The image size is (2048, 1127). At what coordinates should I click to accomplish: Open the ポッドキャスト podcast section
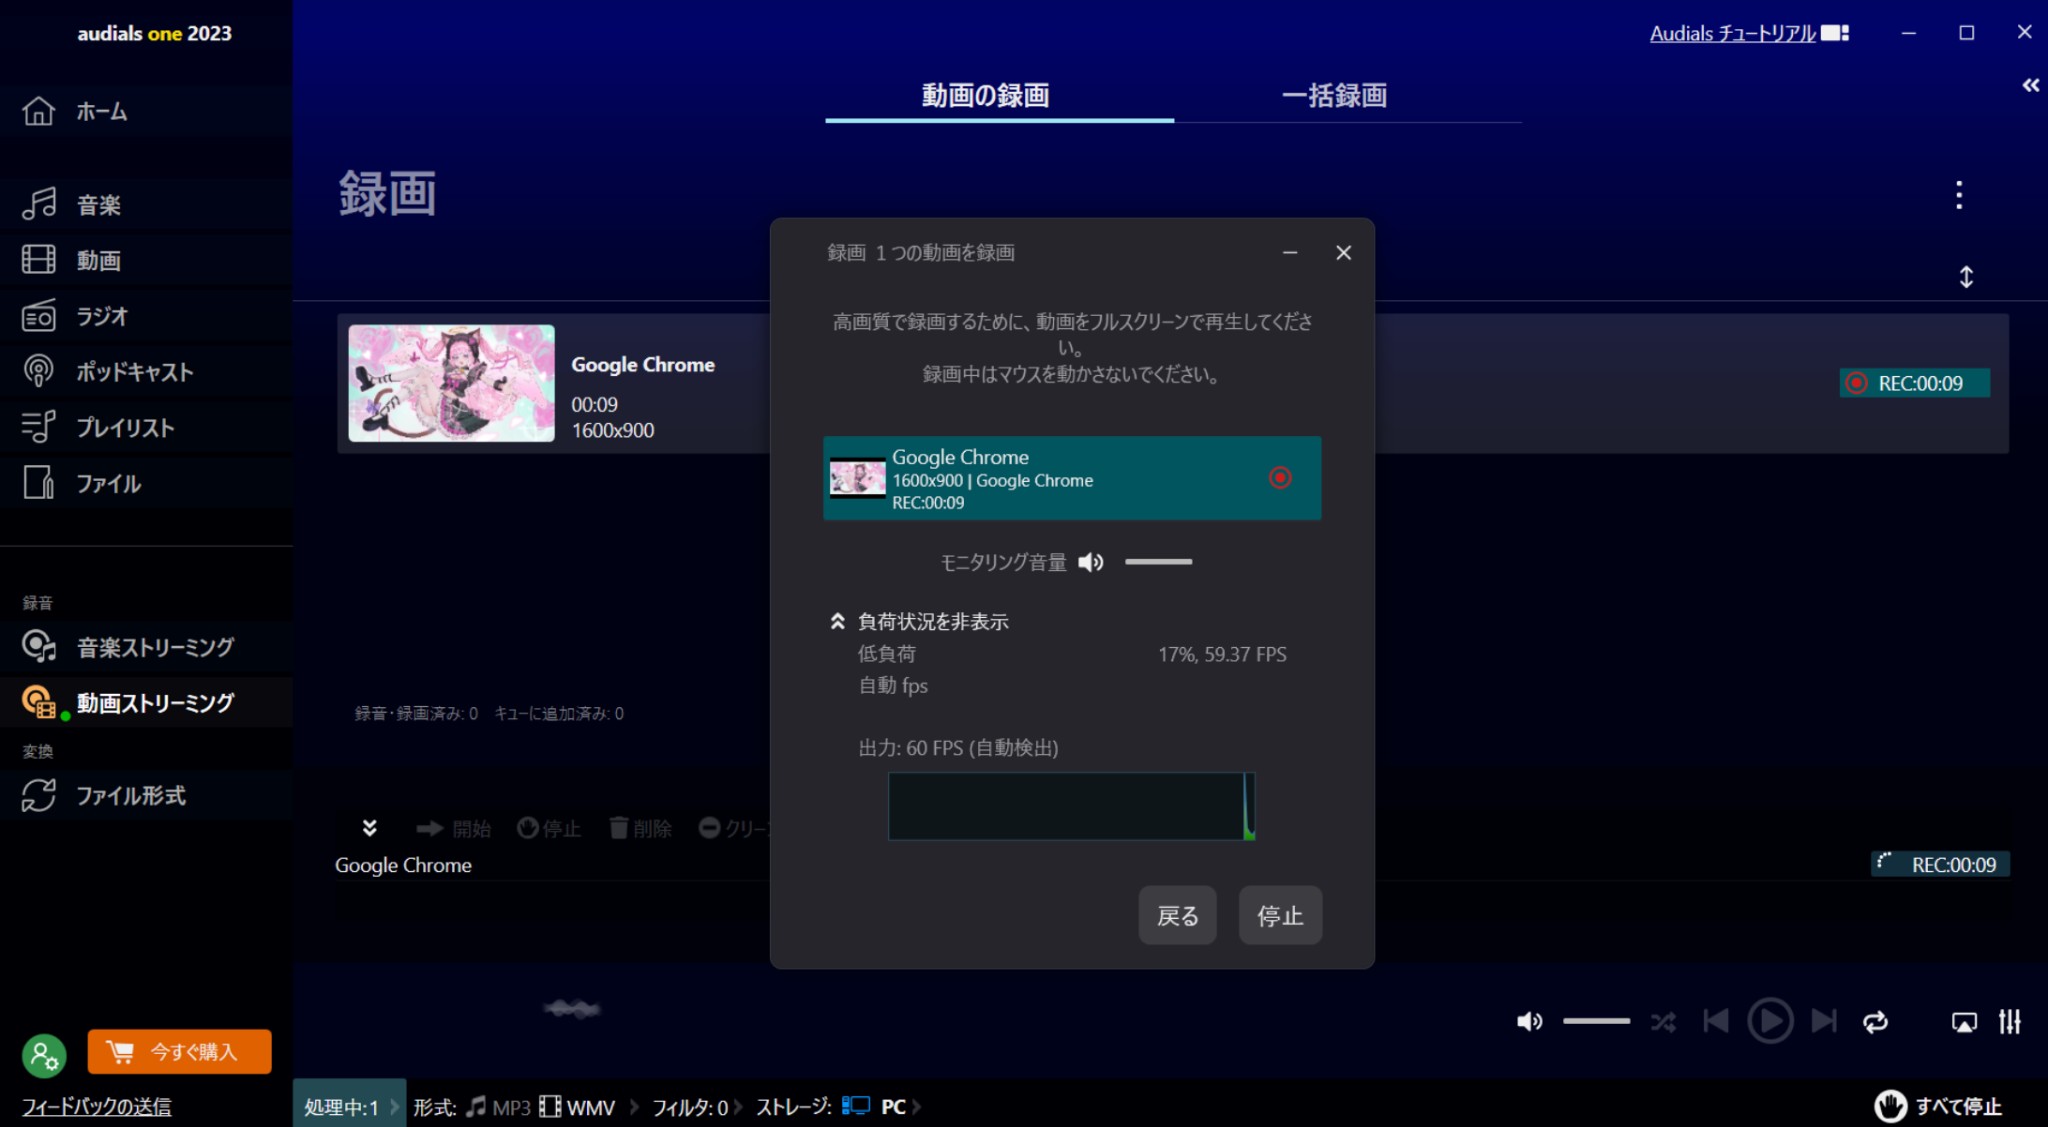[x=146, y=372]
